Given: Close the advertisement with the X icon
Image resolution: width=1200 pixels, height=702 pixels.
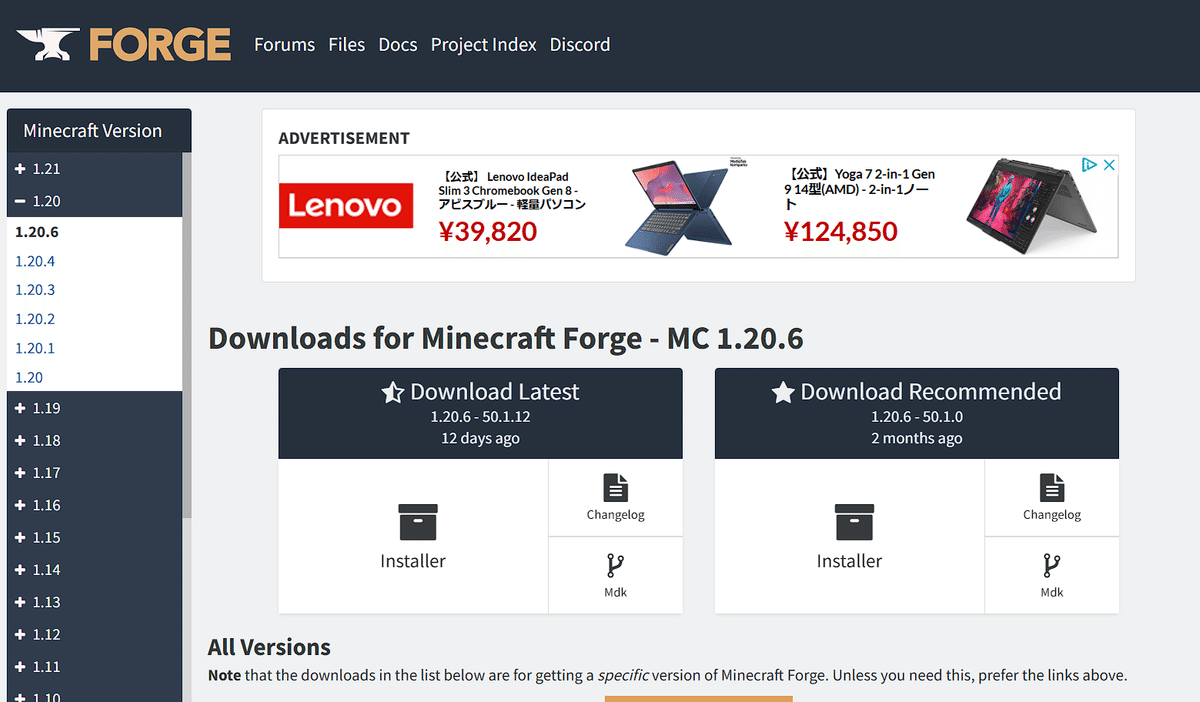Looking at the screenshot, I should [1109, 165].
